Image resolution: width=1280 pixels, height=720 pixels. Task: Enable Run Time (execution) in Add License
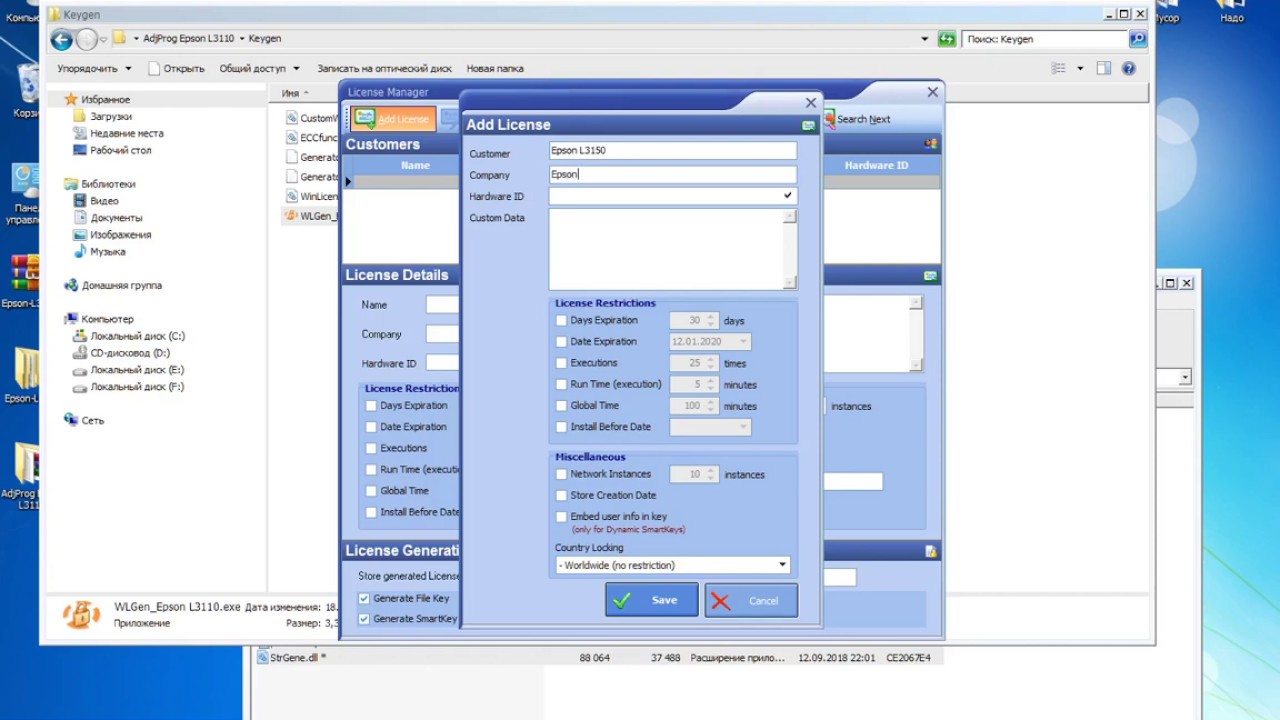[x=561, y=385]
